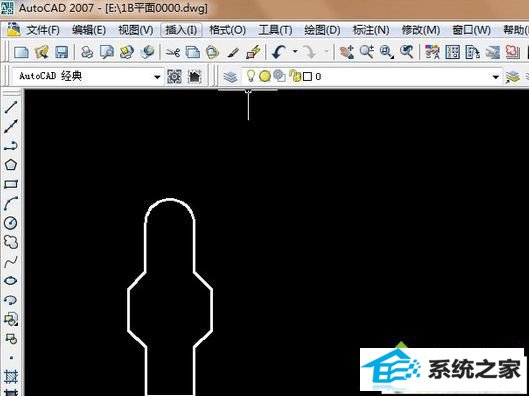Select the Revision Cloud tool

point(11,242)
